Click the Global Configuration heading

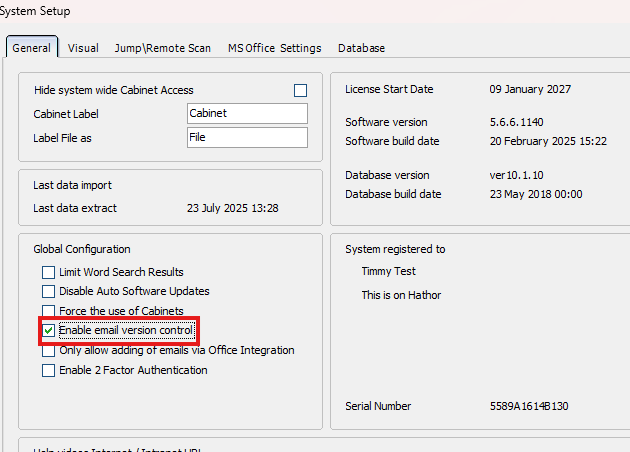(x=82, y=249)
